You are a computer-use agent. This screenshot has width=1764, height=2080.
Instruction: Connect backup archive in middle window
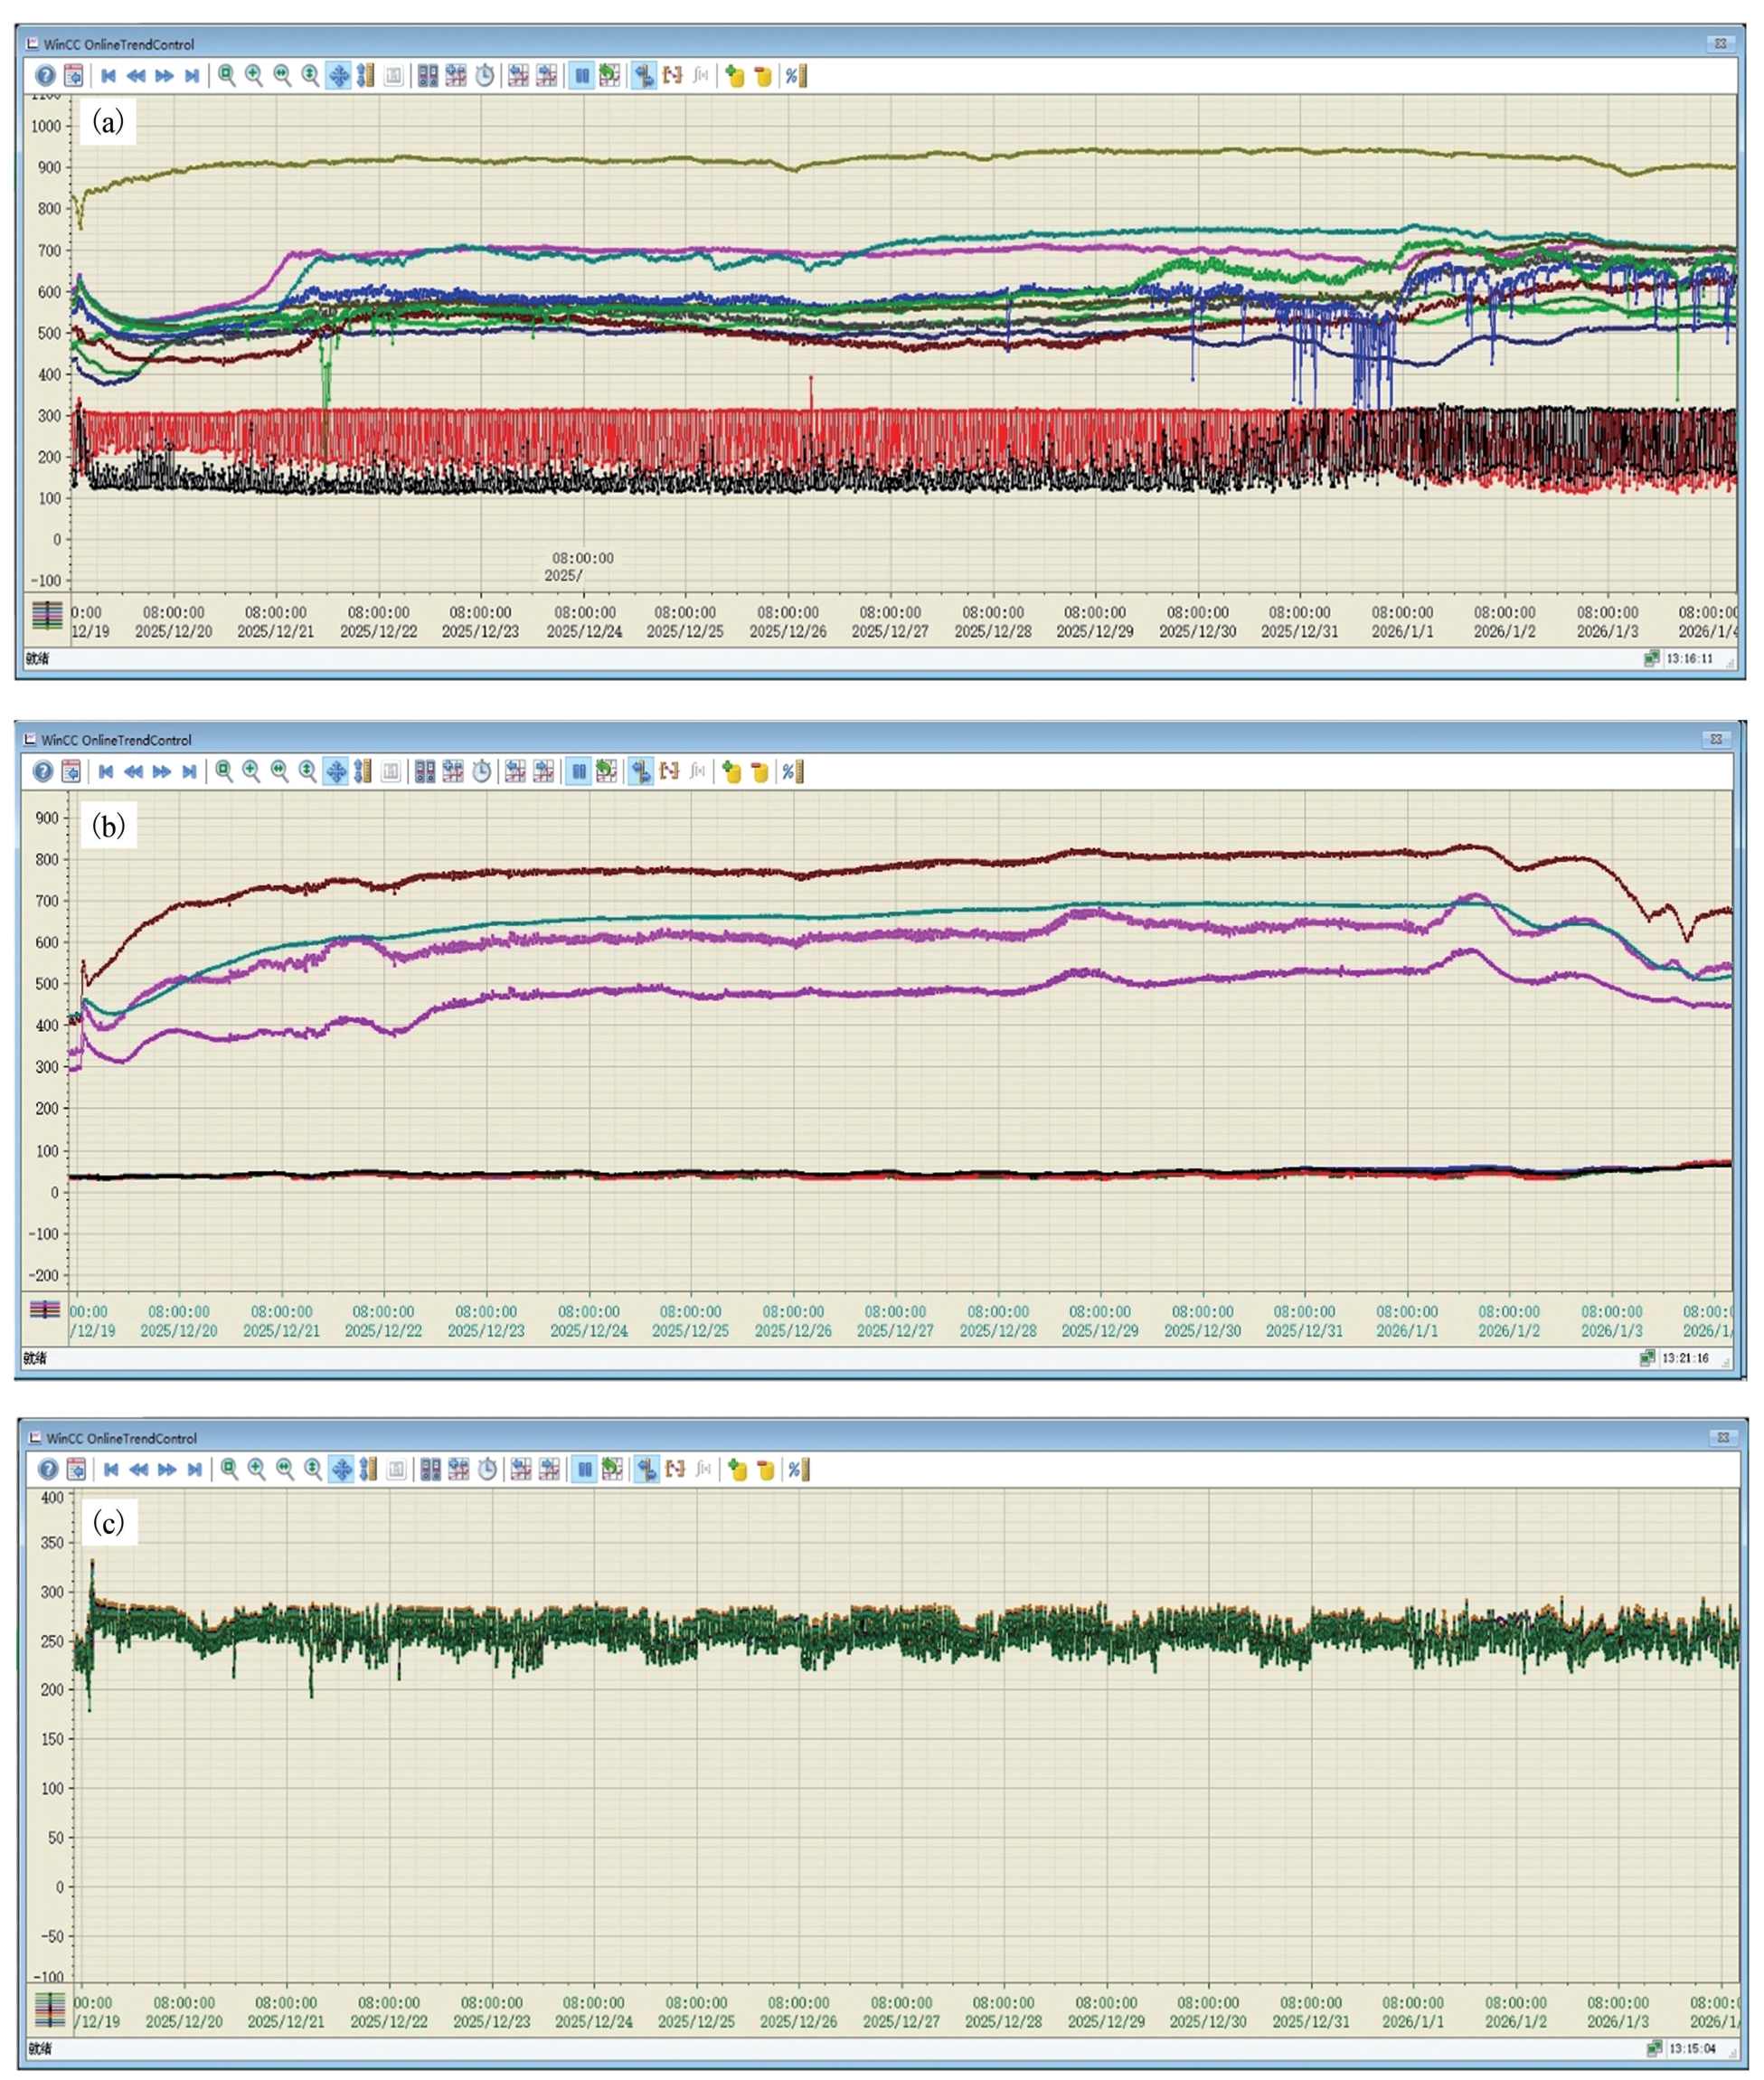(732, 772)
